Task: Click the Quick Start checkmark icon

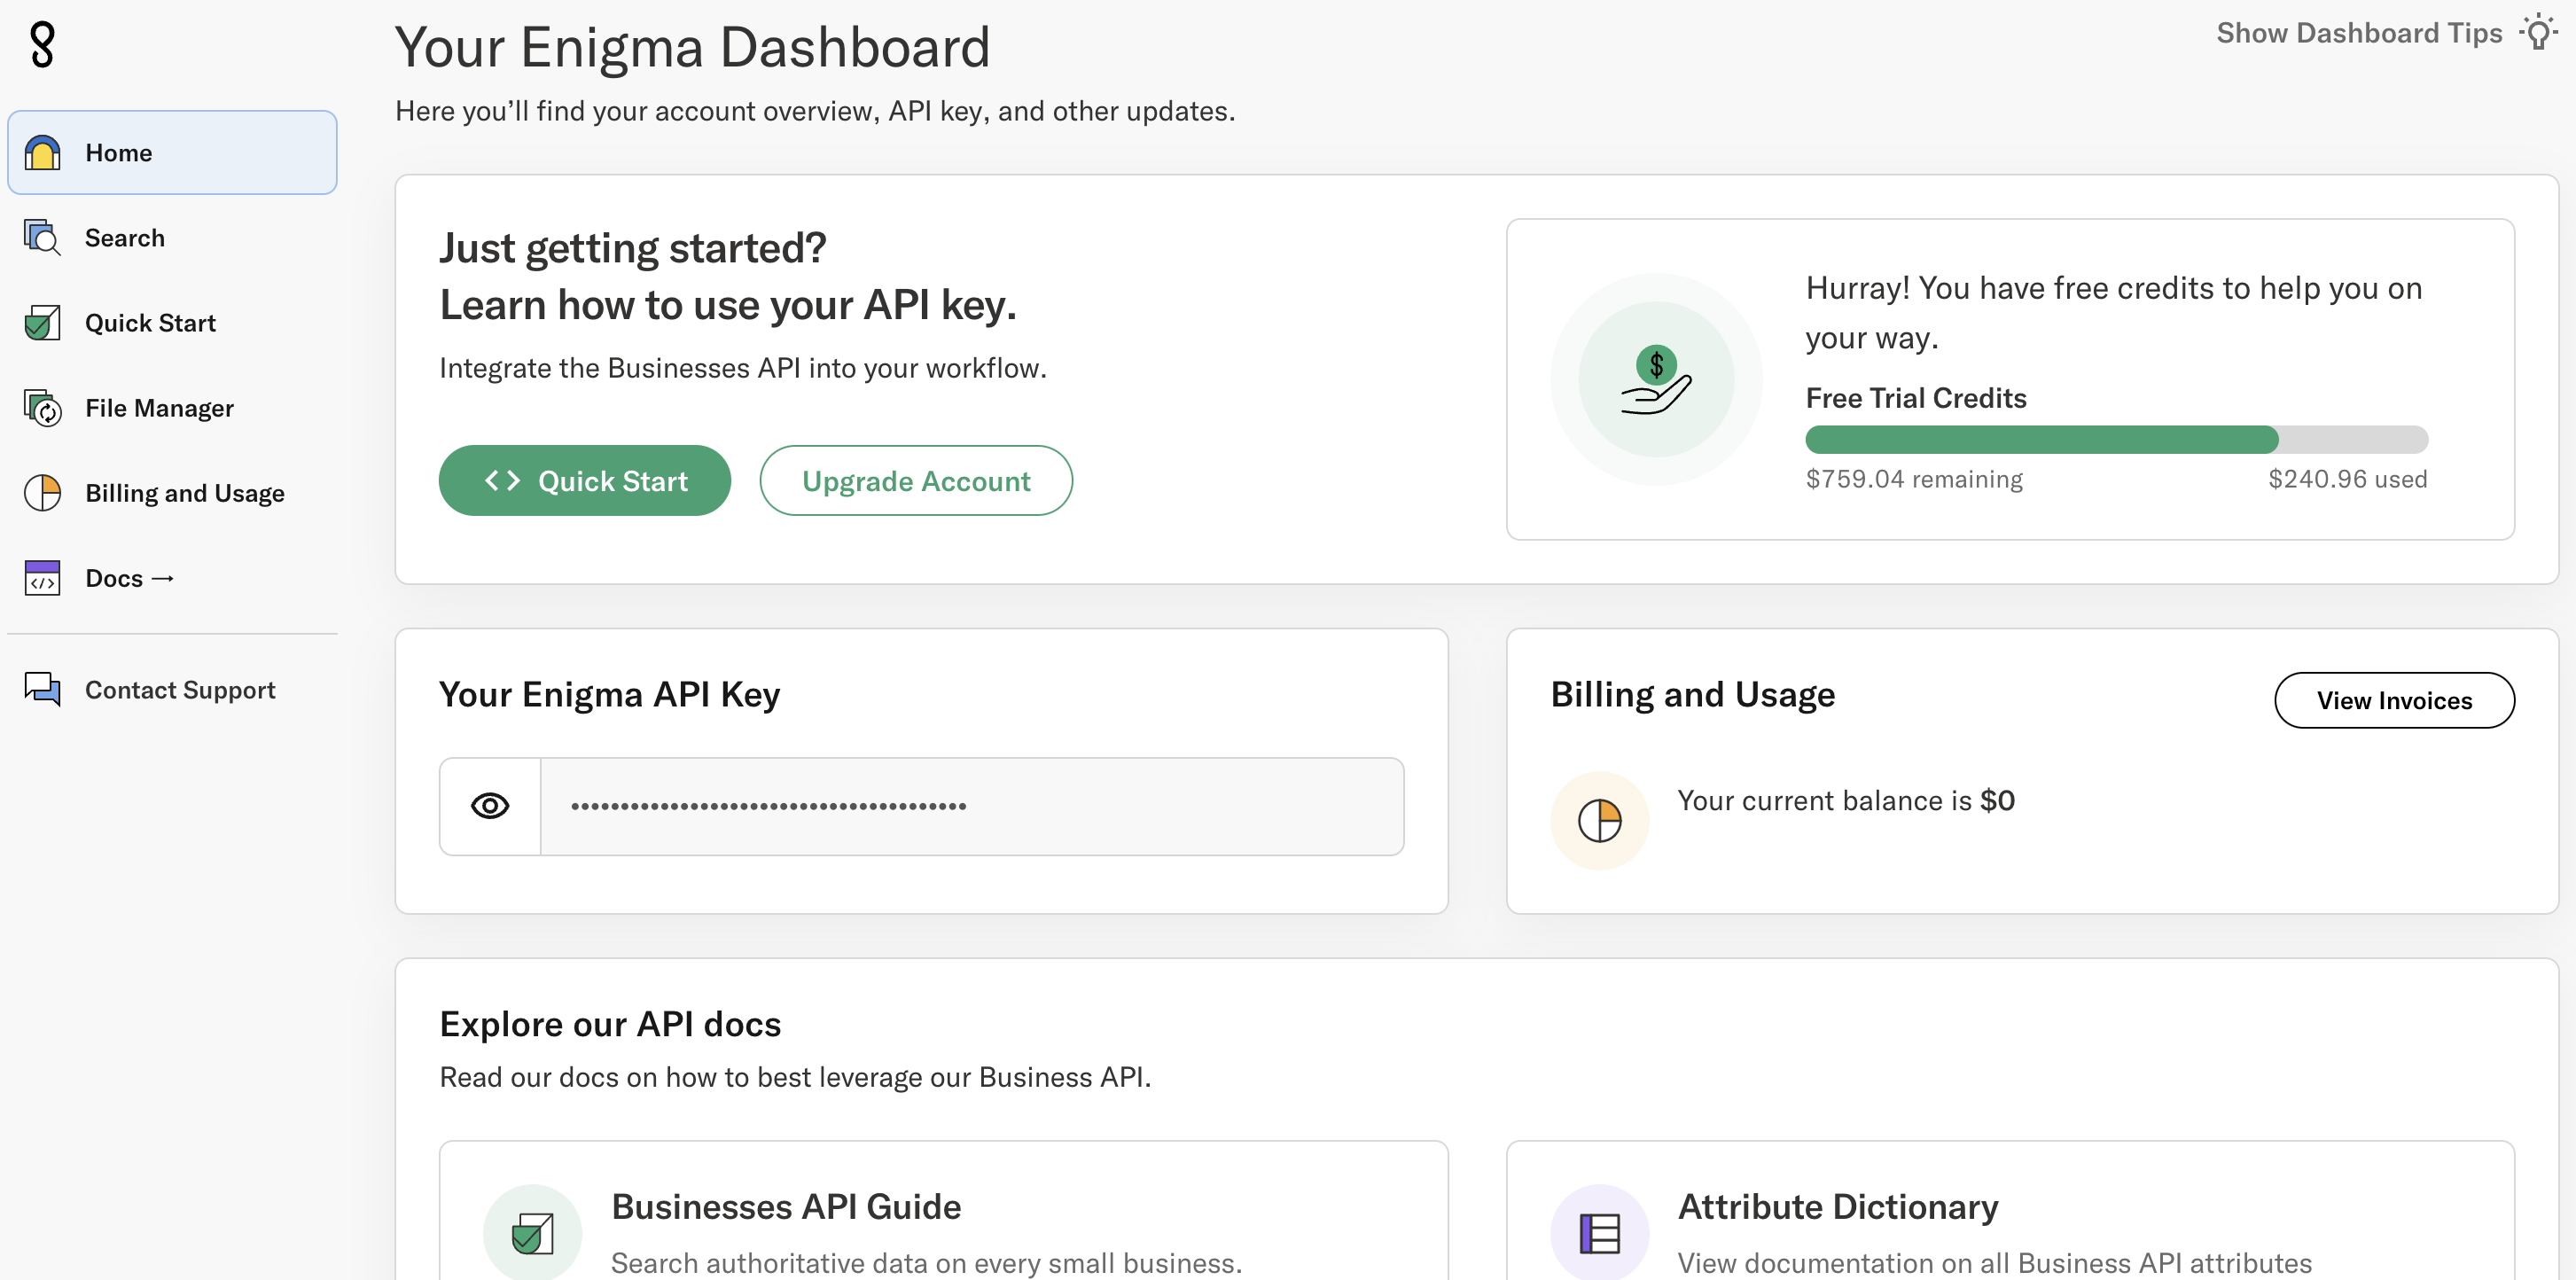Action: click(42, 322)
